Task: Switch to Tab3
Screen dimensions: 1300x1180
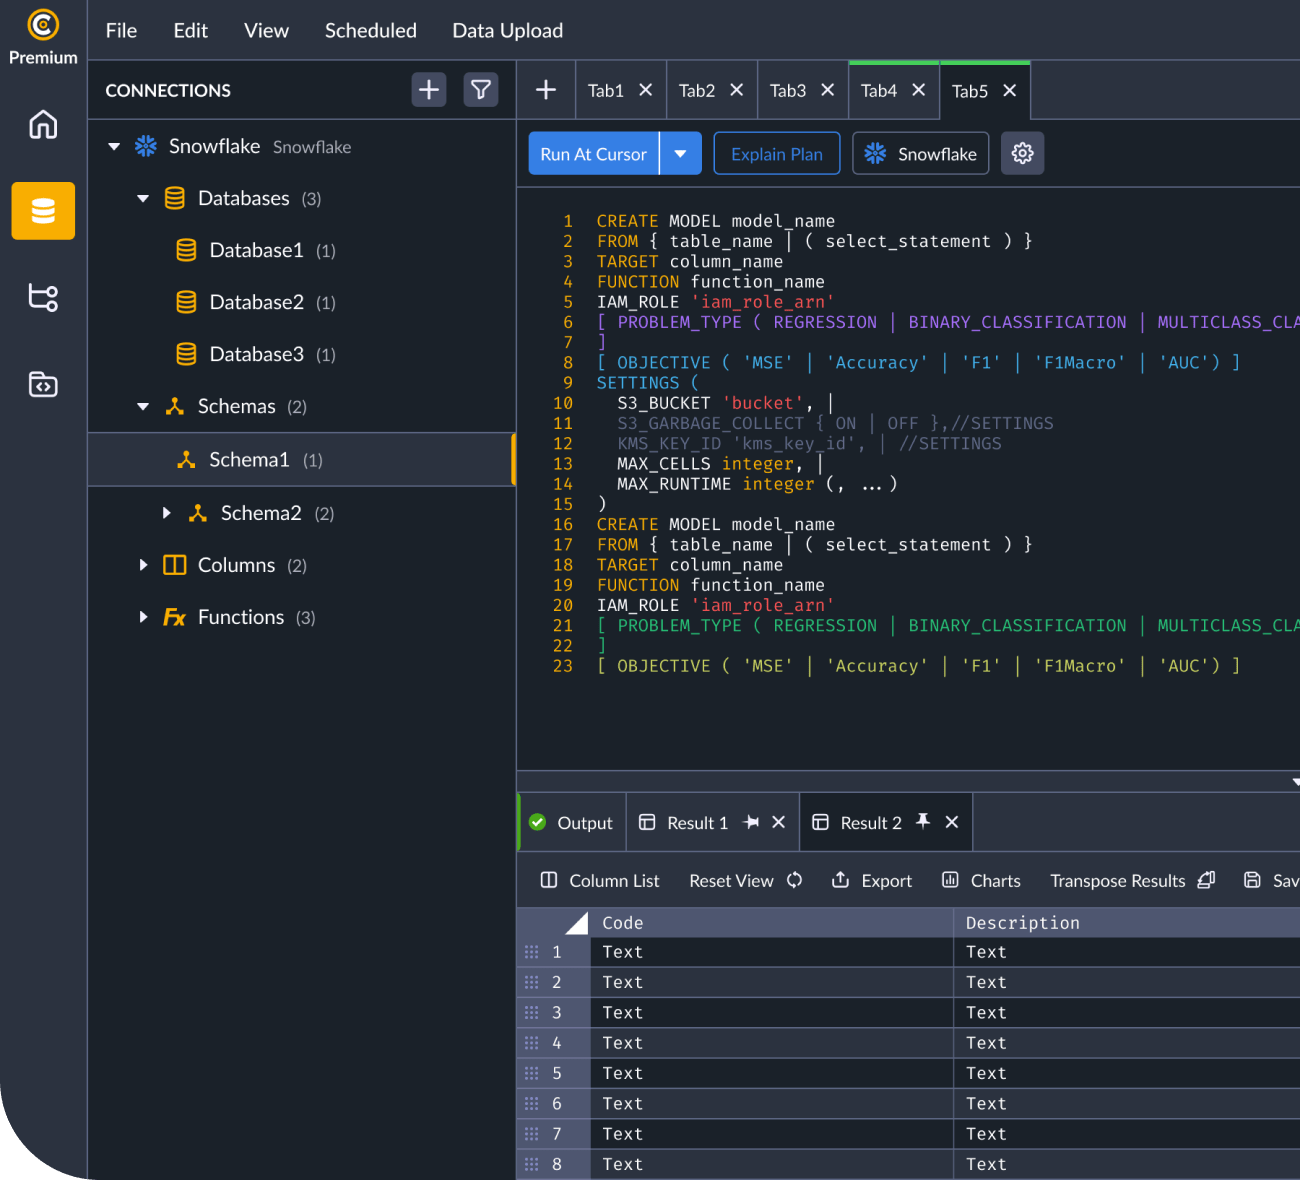Action: 788,91
